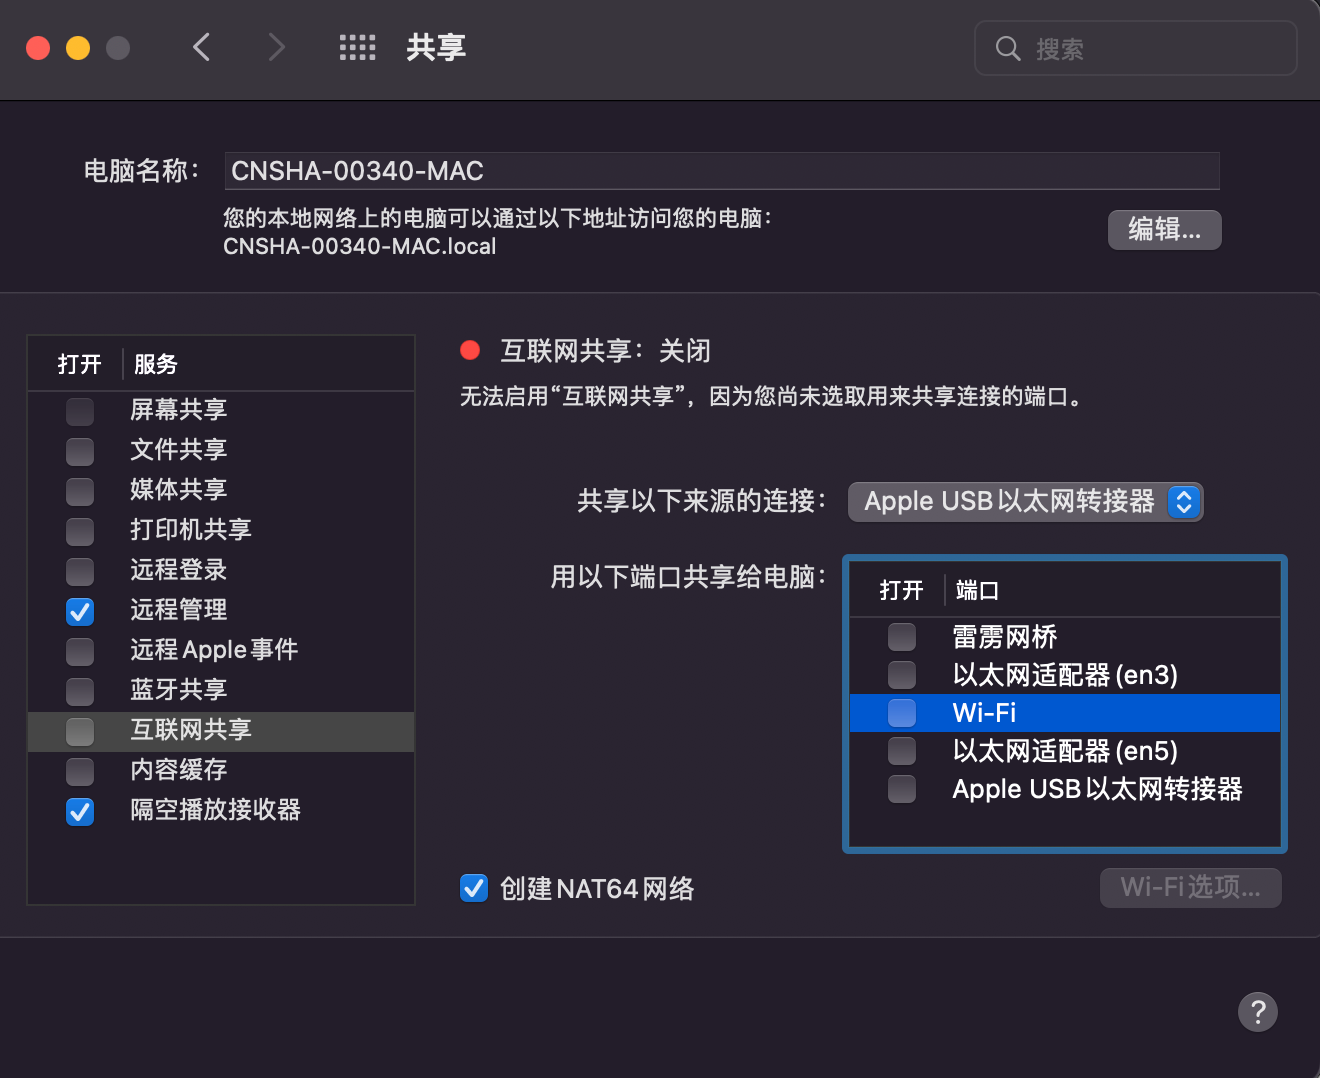
Task: Click the 编辑… button
Action: click(1164, 229)
